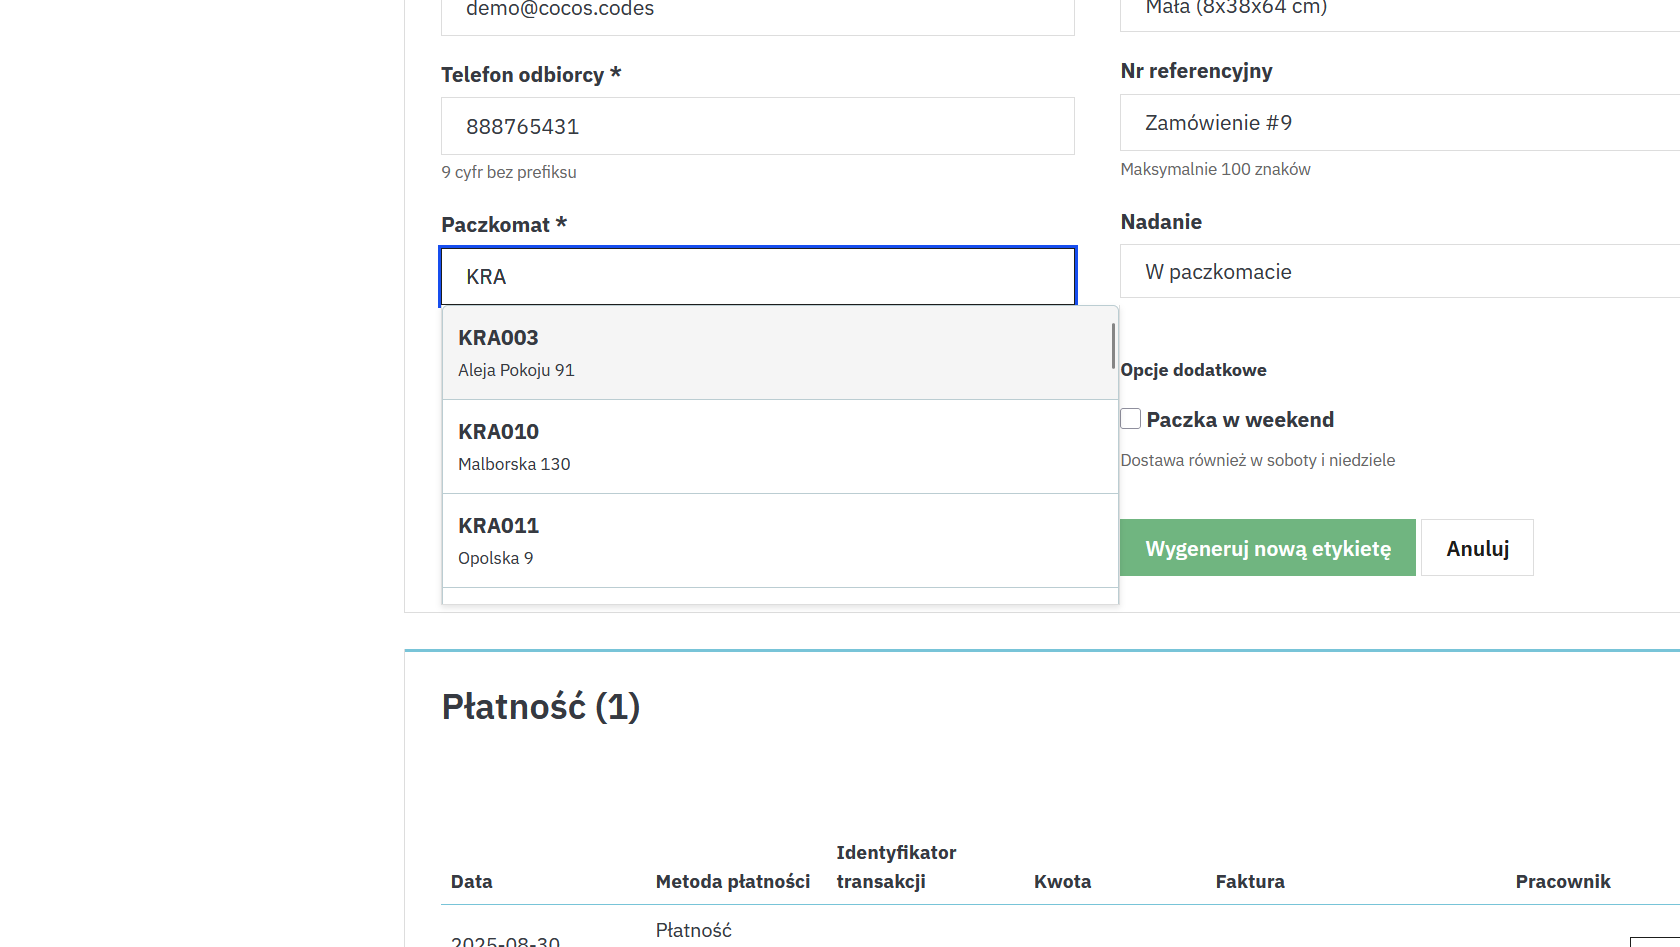The image size is (1680, 947).
Task: Click the 2025-08-30 payment date cell
Action: click(505, 940)
